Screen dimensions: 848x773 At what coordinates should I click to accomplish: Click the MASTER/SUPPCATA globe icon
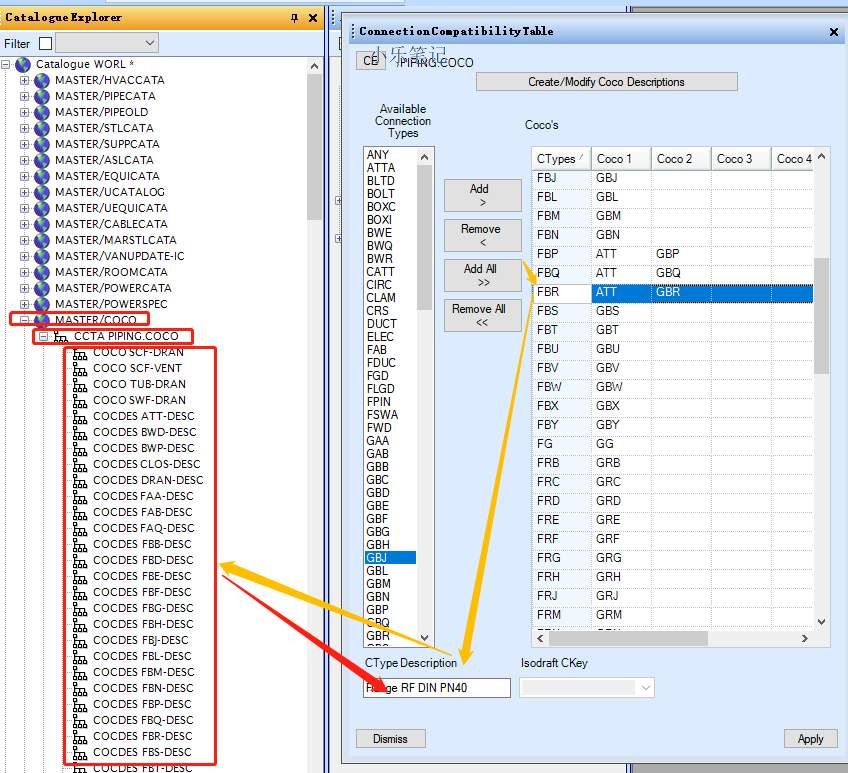tap(42, 144)
